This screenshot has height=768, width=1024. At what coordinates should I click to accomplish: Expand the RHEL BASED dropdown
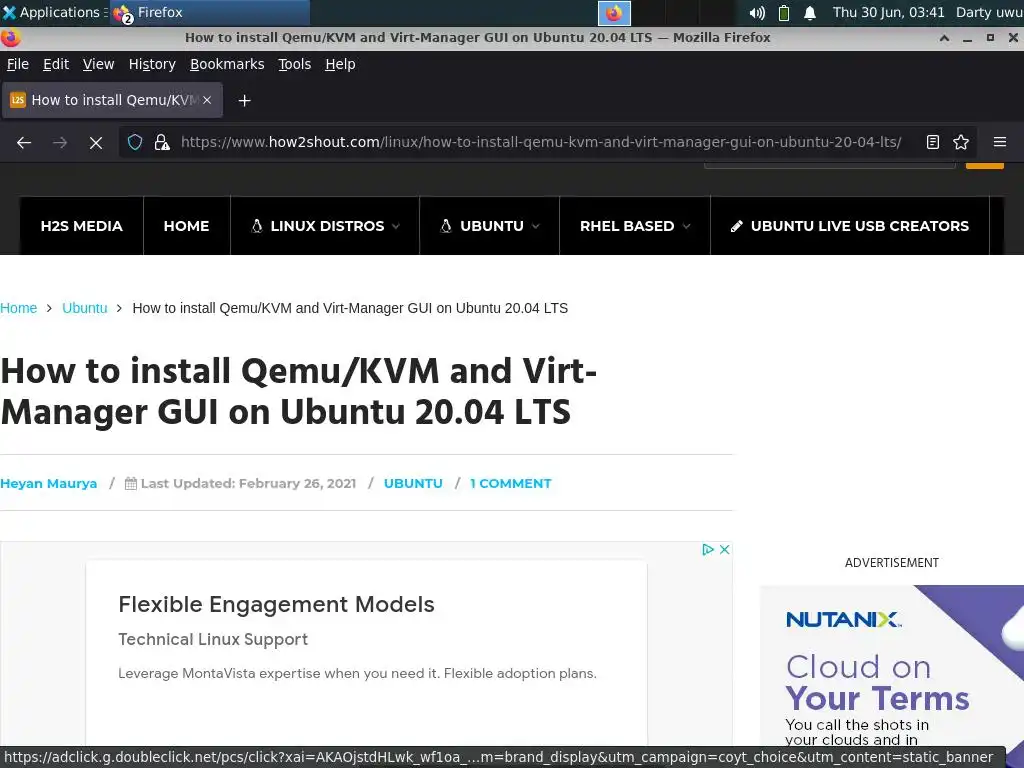tap(635, 226)
